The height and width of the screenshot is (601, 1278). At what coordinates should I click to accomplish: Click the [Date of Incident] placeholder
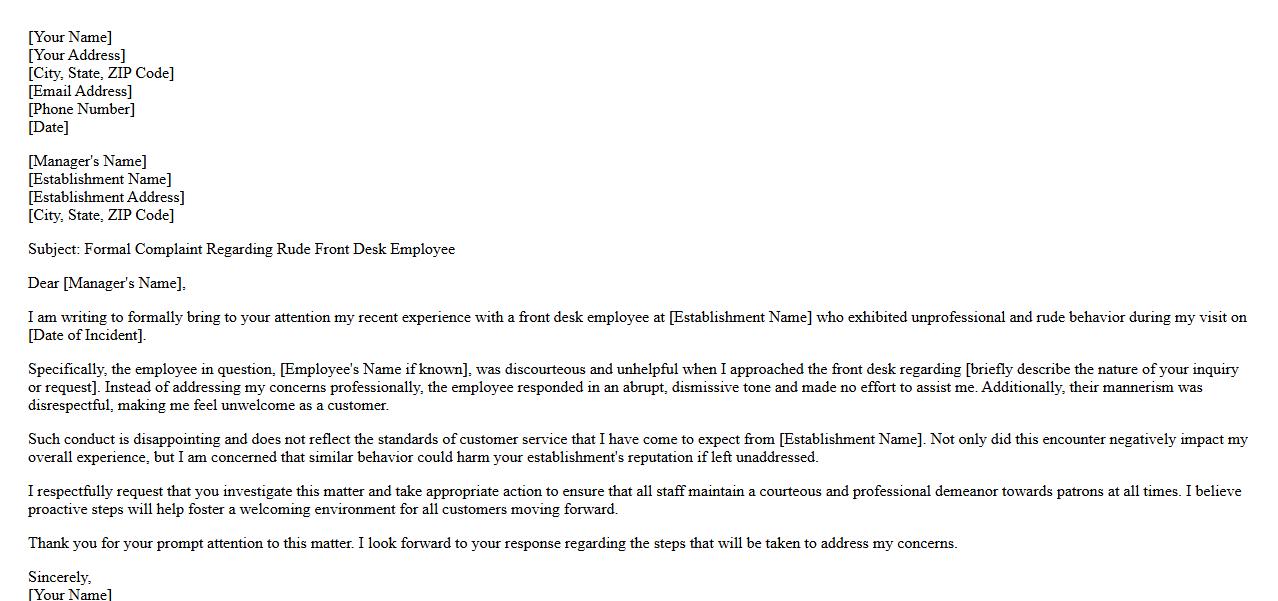tap(87, 335)
